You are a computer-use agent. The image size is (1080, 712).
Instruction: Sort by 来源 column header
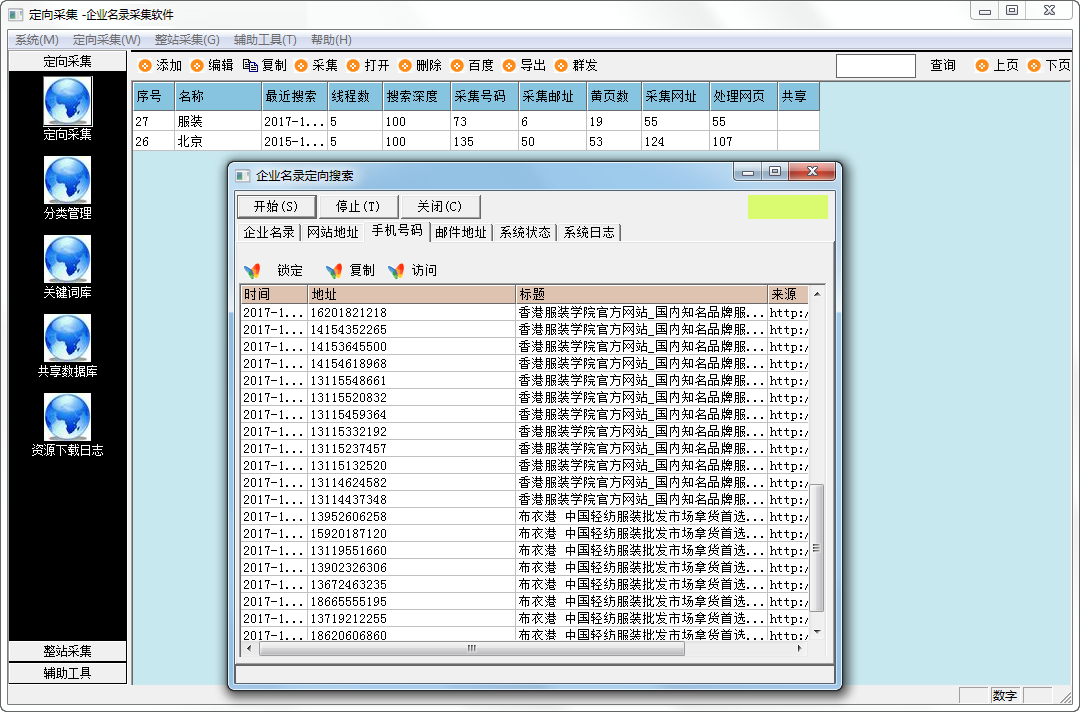(788, 294)
